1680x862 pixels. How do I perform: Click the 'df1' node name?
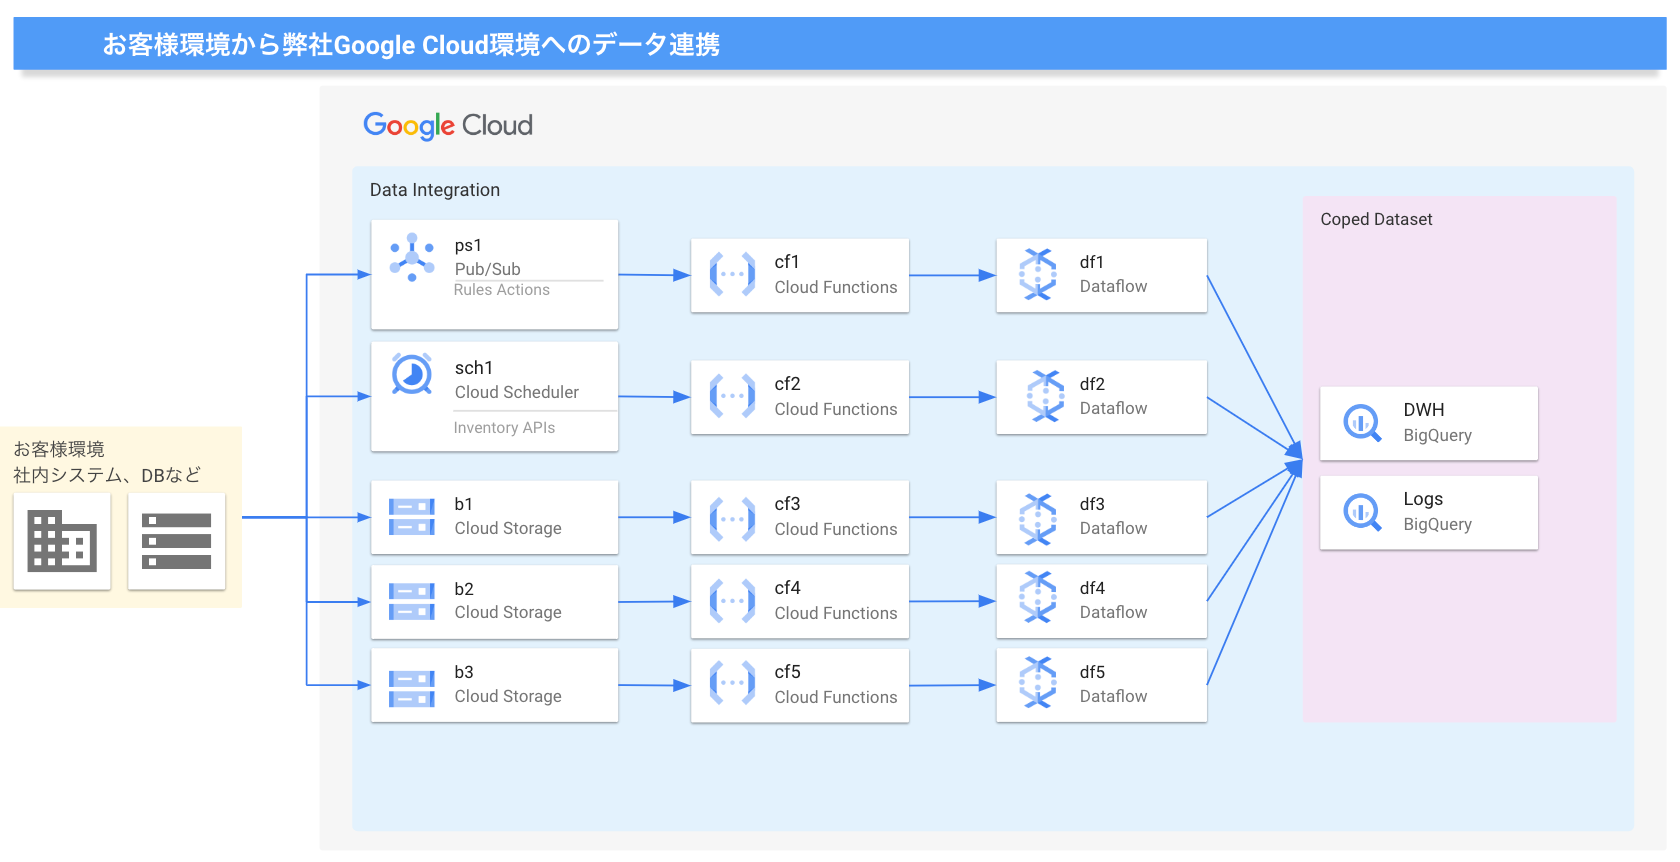click(1092, 262)
